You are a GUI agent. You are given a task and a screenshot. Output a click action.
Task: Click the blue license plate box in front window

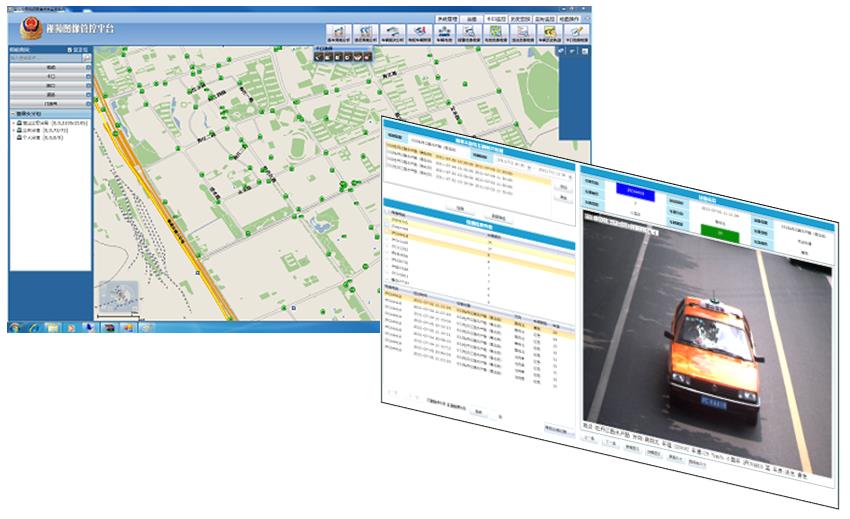(x=635, y=192)
